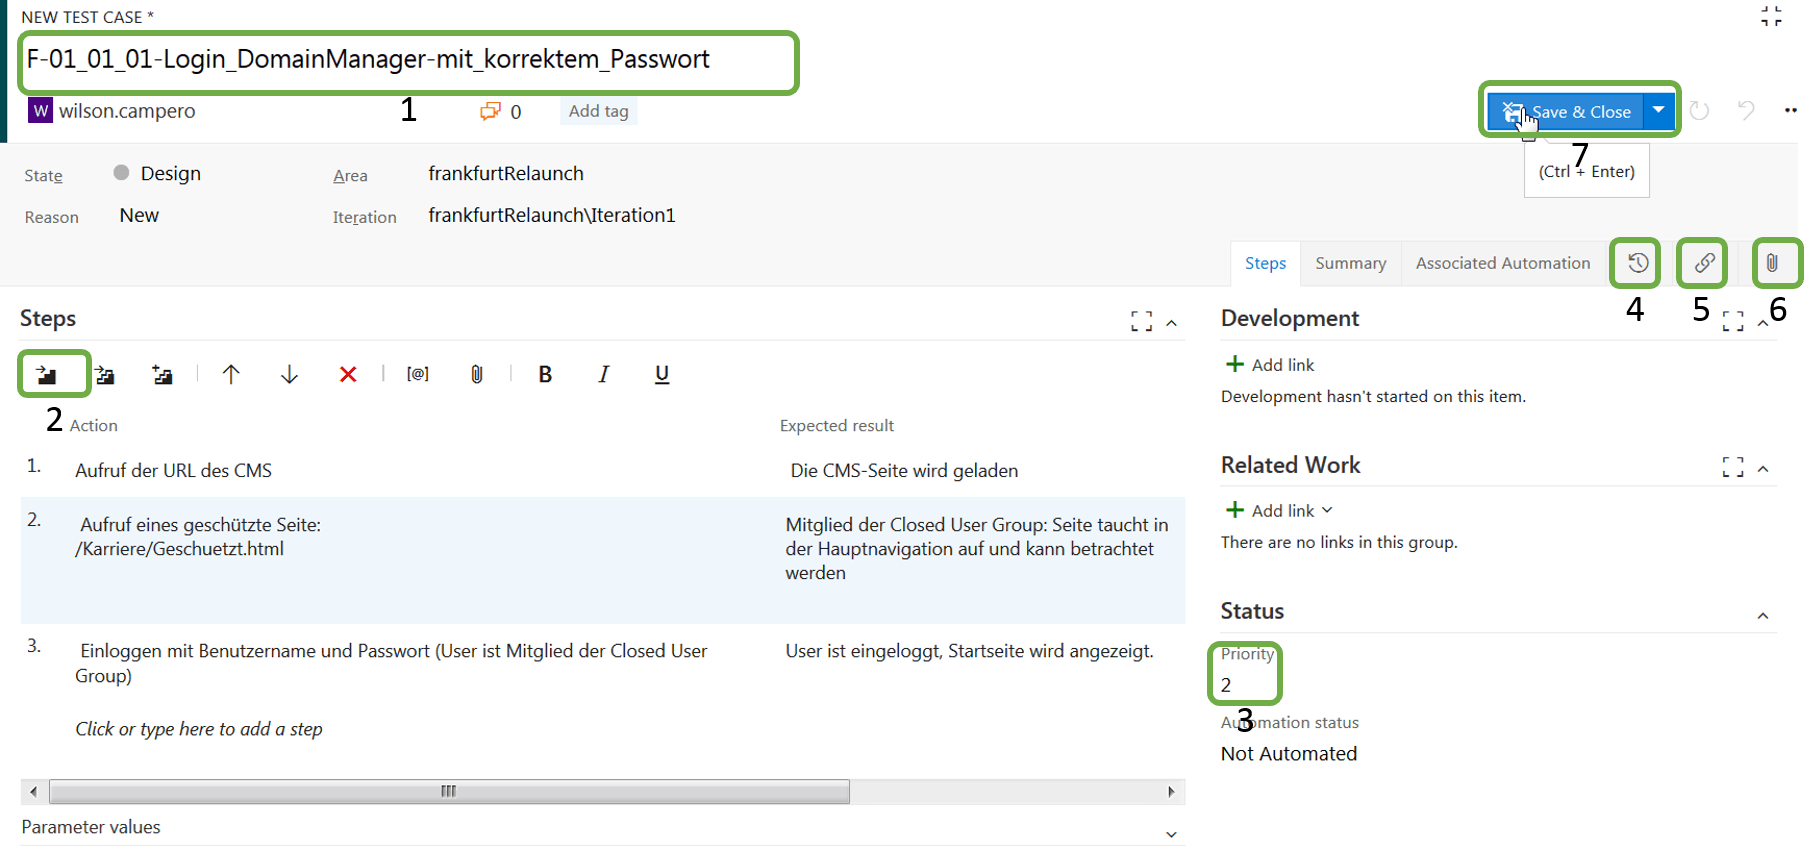The width and height of the screenshot is (1810, 850).
Task: Open the Save & Close dropdown arrow
Action: (1658, 110)
